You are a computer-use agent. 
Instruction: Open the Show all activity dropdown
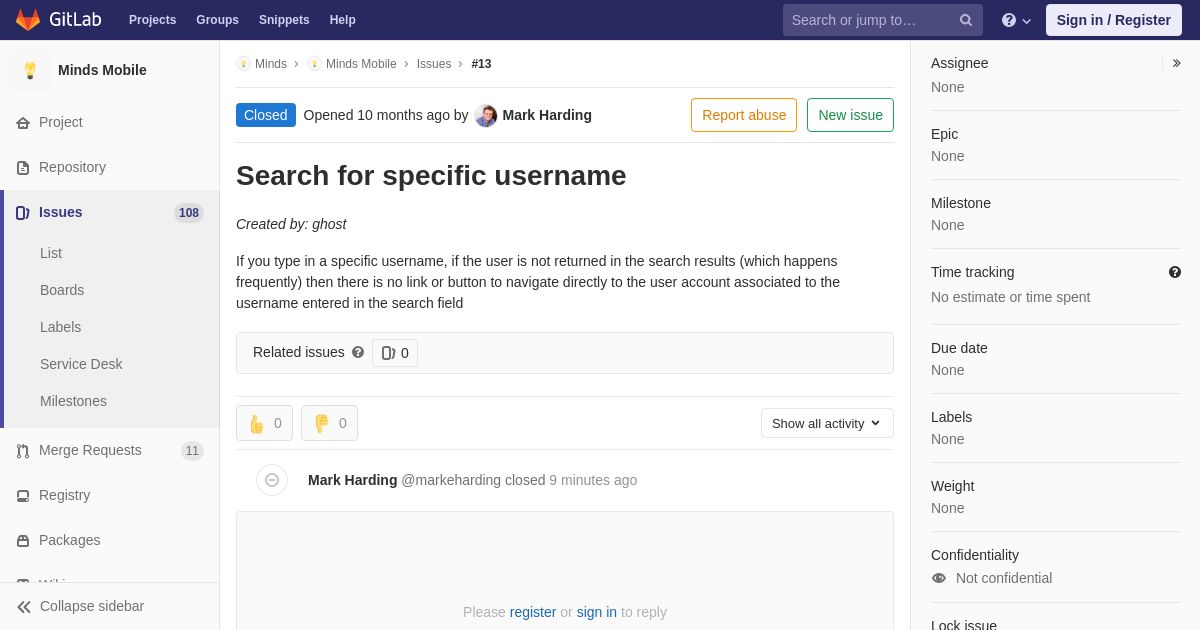click(x=827, y=423)
